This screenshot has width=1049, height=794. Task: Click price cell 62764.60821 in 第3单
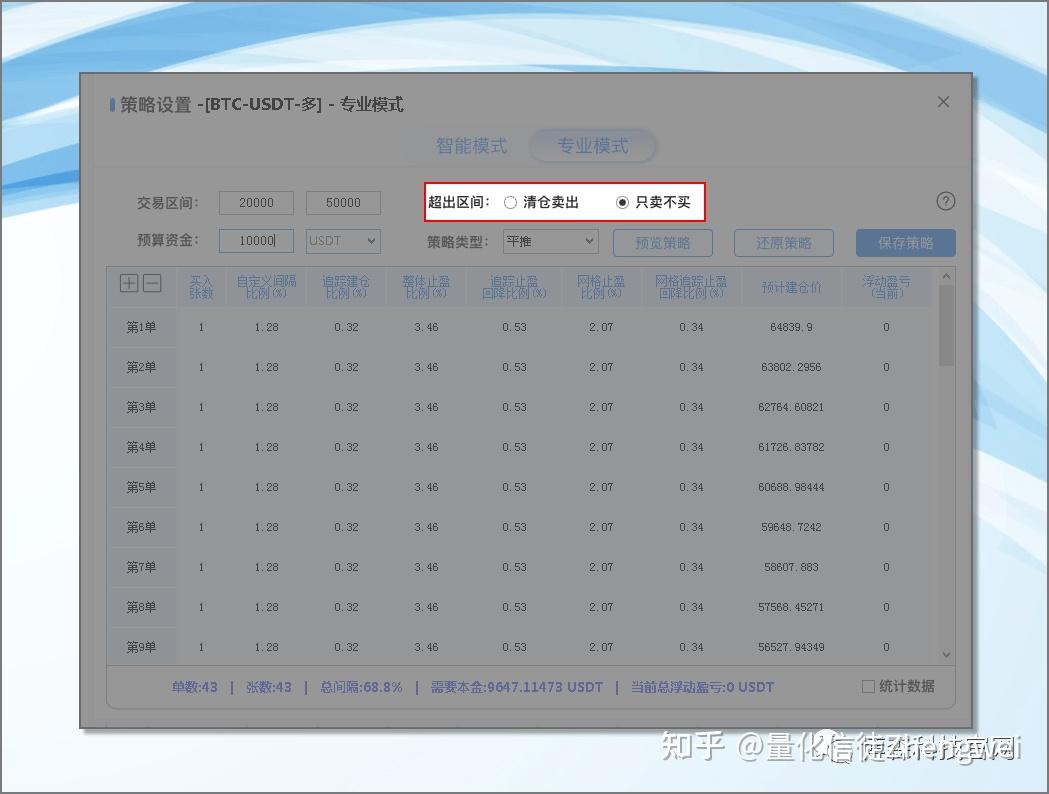[791, 407]
